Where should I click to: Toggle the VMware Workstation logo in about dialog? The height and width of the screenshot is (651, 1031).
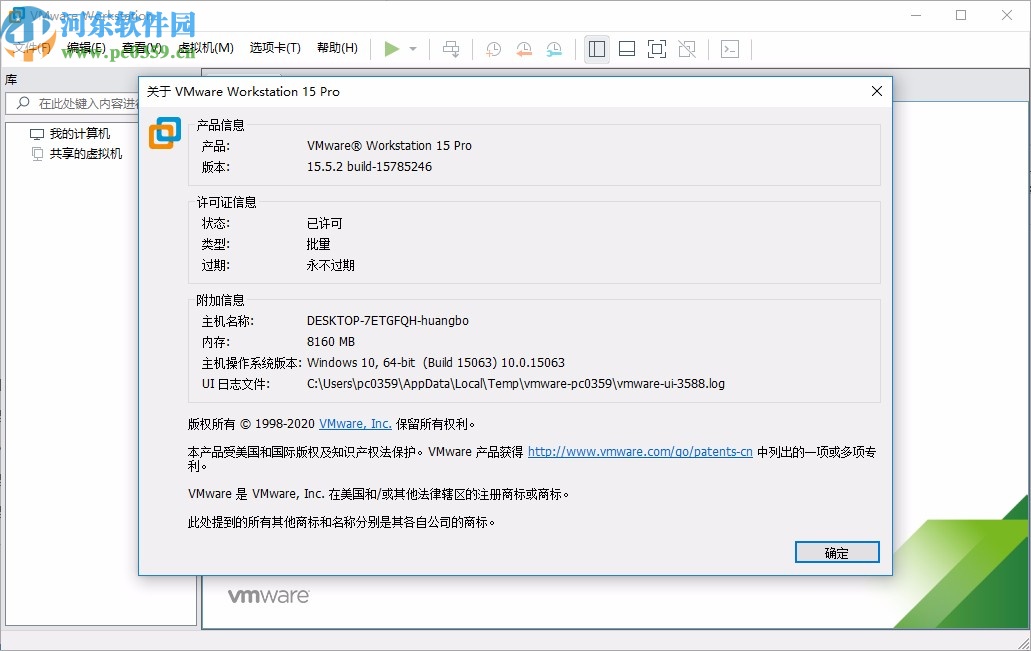click(x=165, y=131)
